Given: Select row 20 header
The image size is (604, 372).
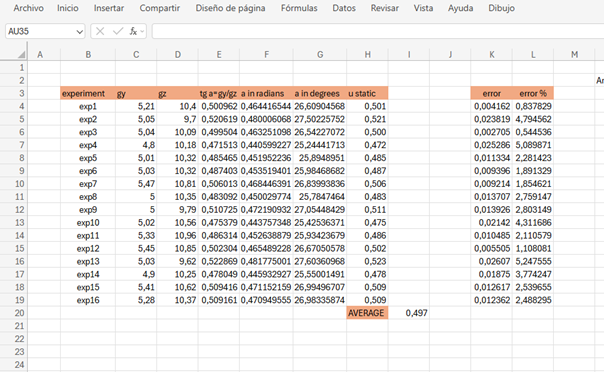Looking at the screenshot, I should click(14, 313).
